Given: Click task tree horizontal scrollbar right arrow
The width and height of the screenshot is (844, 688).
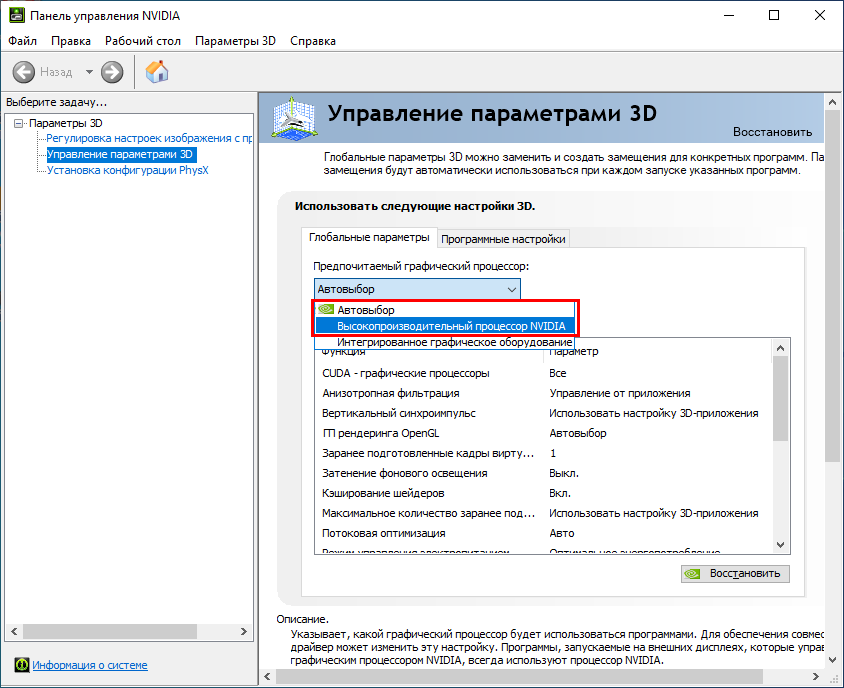Looking at the screenshot, I should click(243, 631).
